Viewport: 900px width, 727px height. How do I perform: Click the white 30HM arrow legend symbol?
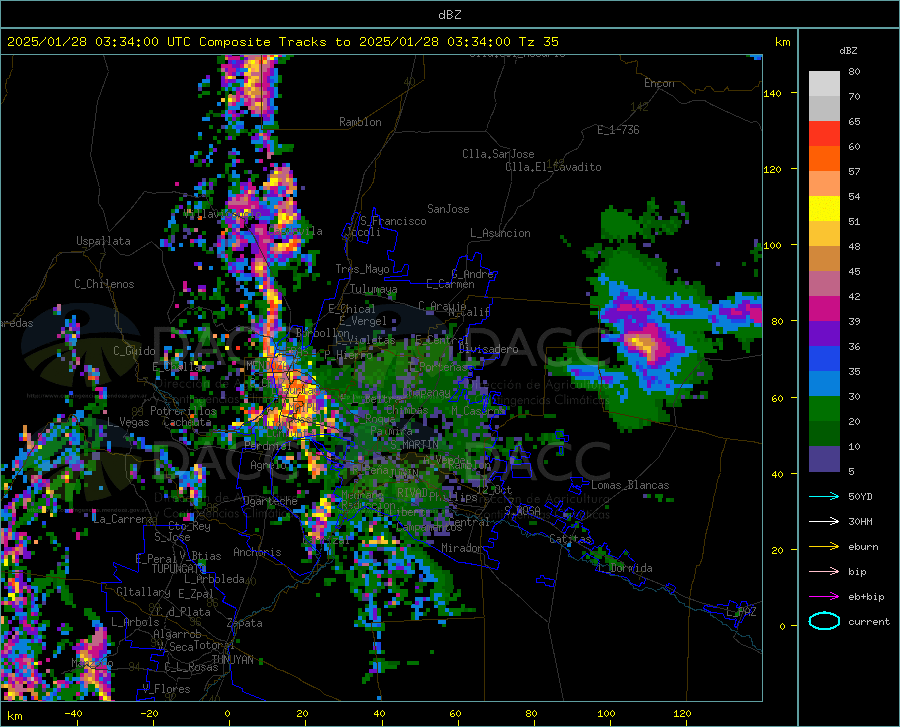click(x=824, y=522)
